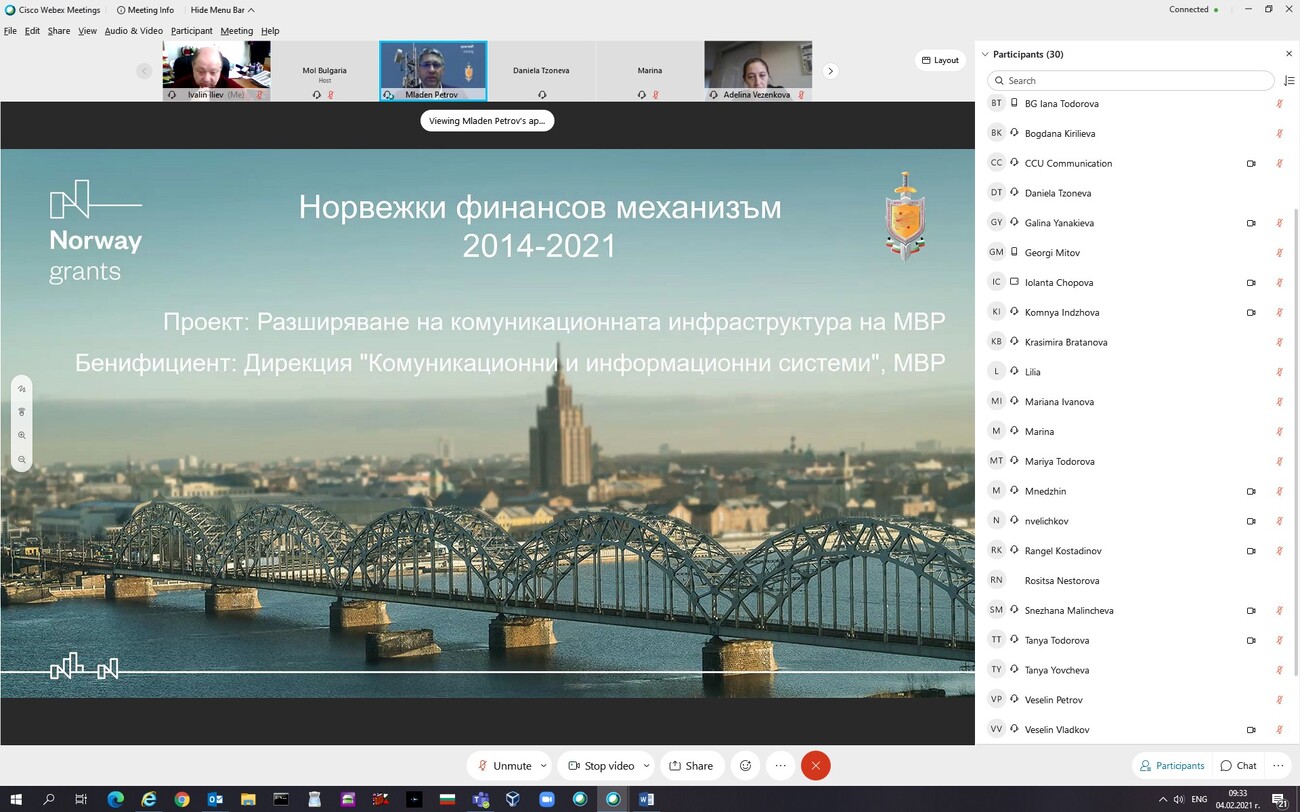The height and width of the screenshot is (812, 1300).
Task: Show next video thumbnails with right arrow
Action: click(x=830, y=71)
